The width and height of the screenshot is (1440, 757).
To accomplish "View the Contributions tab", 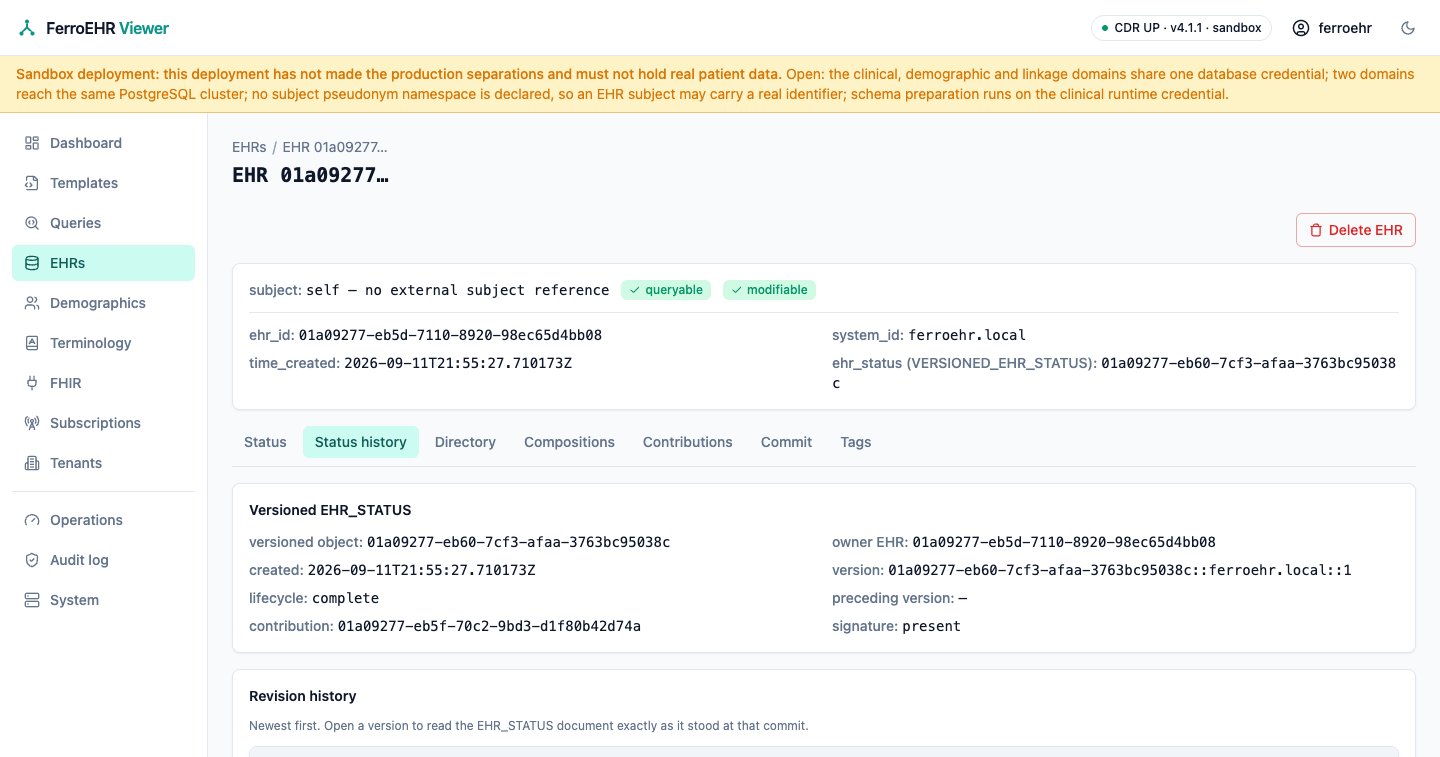I will (688, 442).
